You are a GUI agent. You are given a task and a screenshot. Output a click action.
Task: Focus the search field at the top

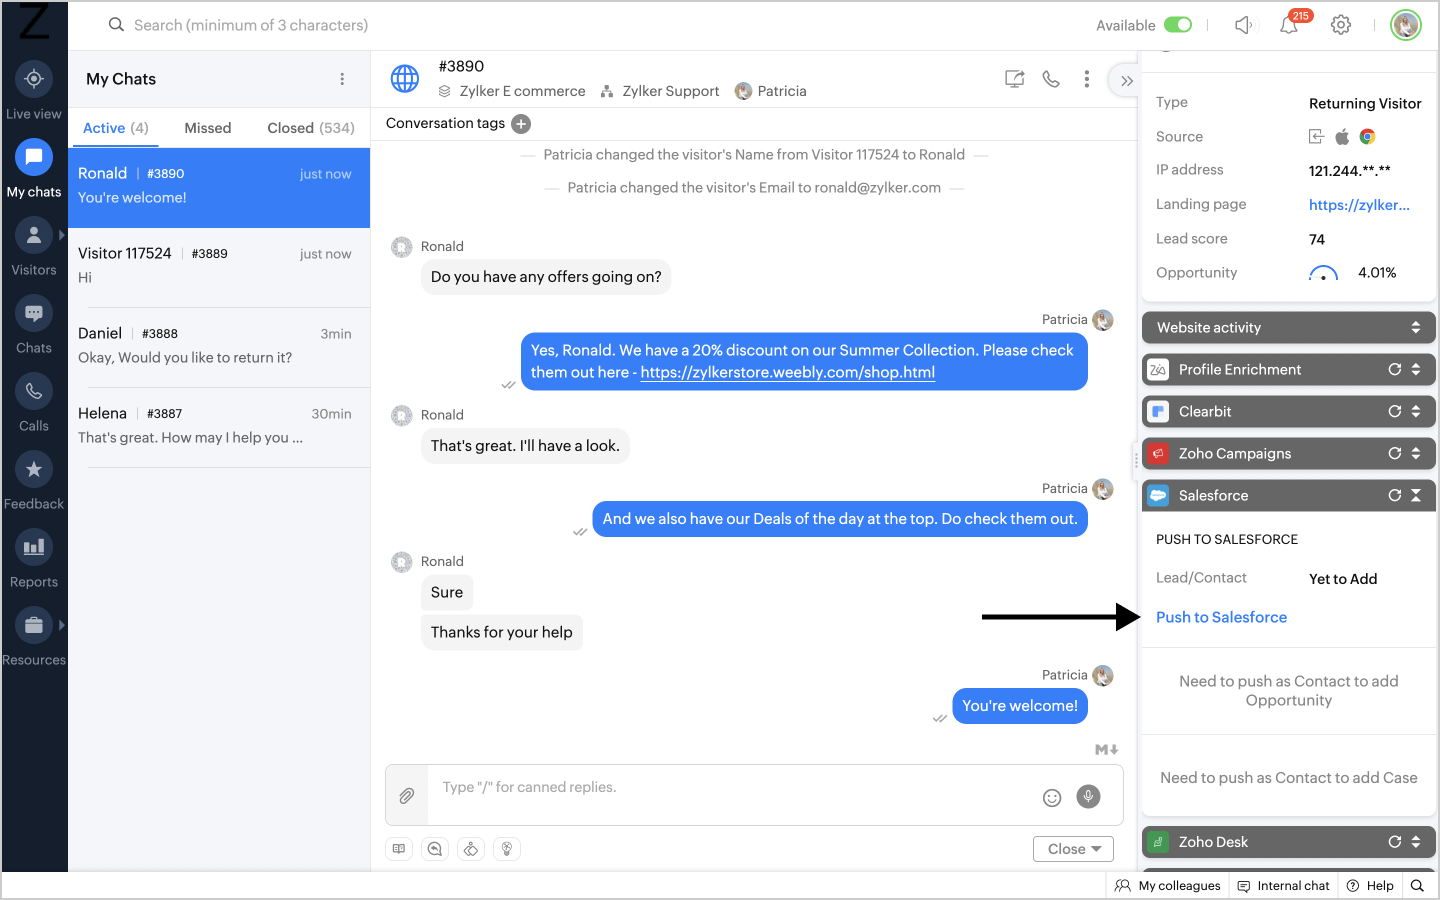(x=251, y=25)
